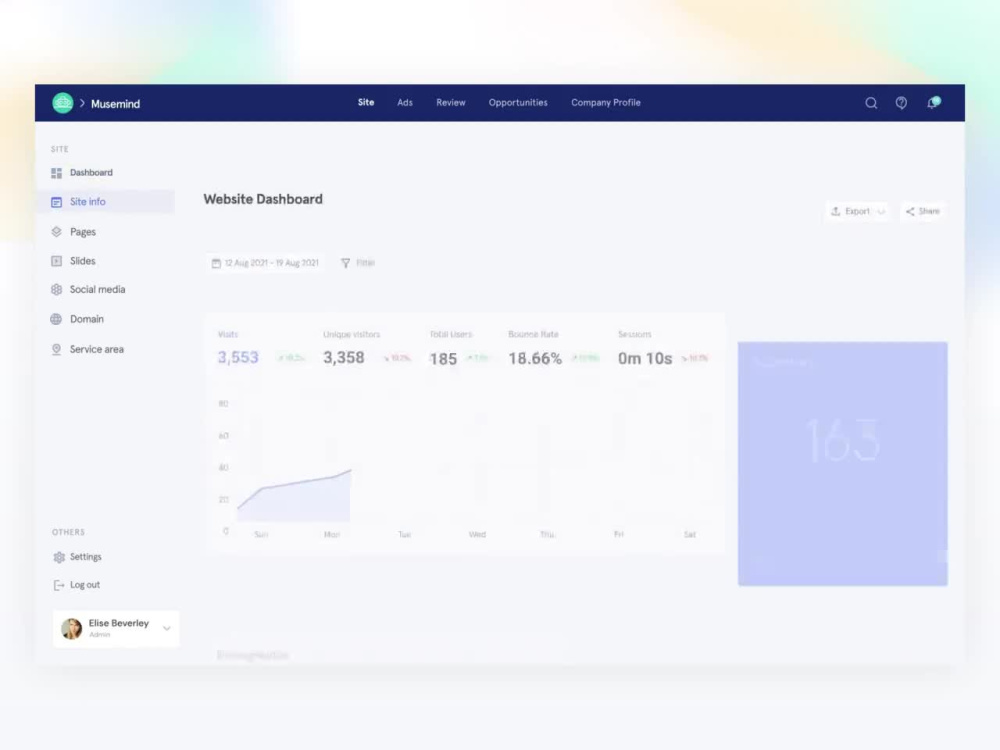Click the Log out arrow icon
This screenshot has width=1000, height=750.
pyautogui.click(x=59, y=585)
